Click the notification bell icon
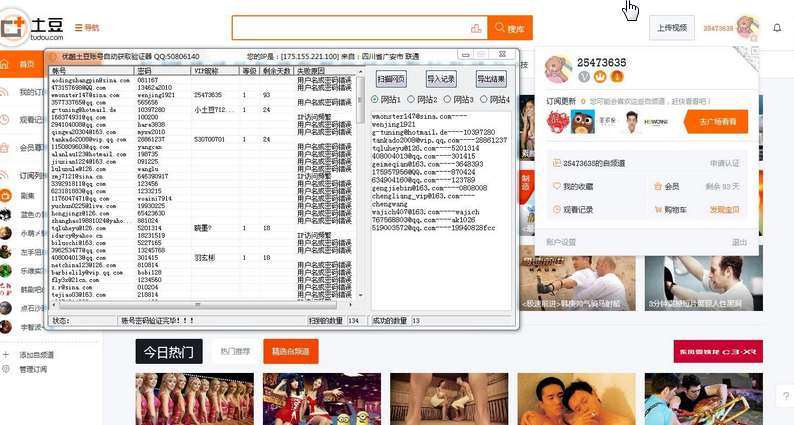 [x=777, y=28]
